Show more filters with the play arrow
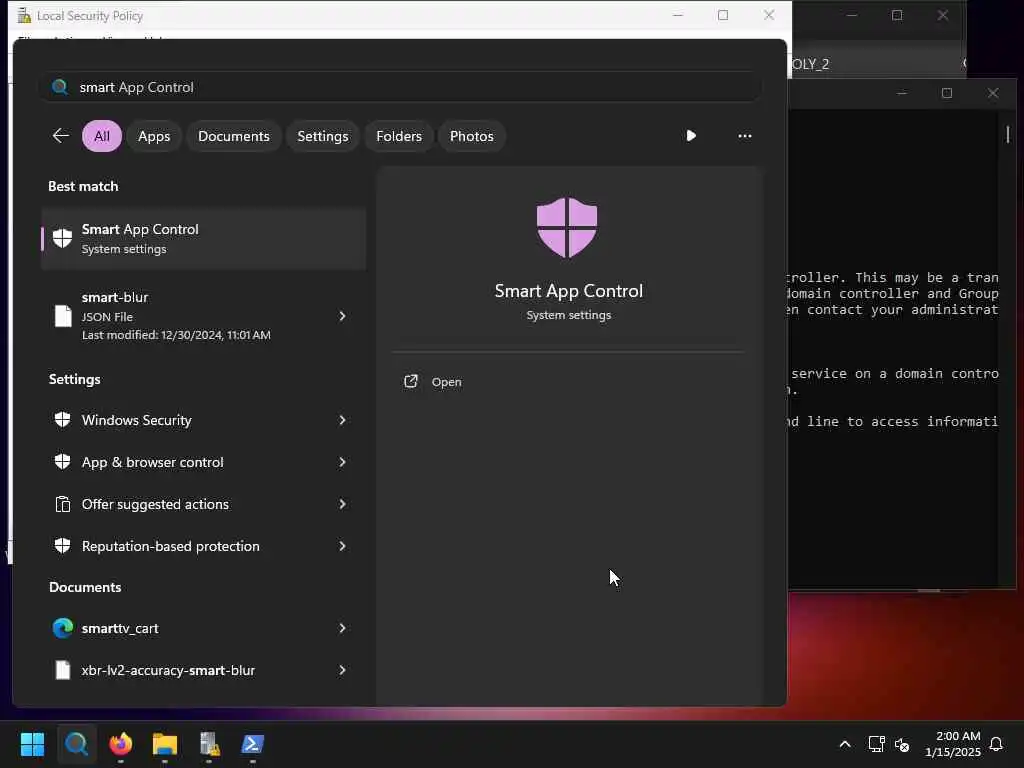The image size is (1024, 768). click(x=691, y=136)
